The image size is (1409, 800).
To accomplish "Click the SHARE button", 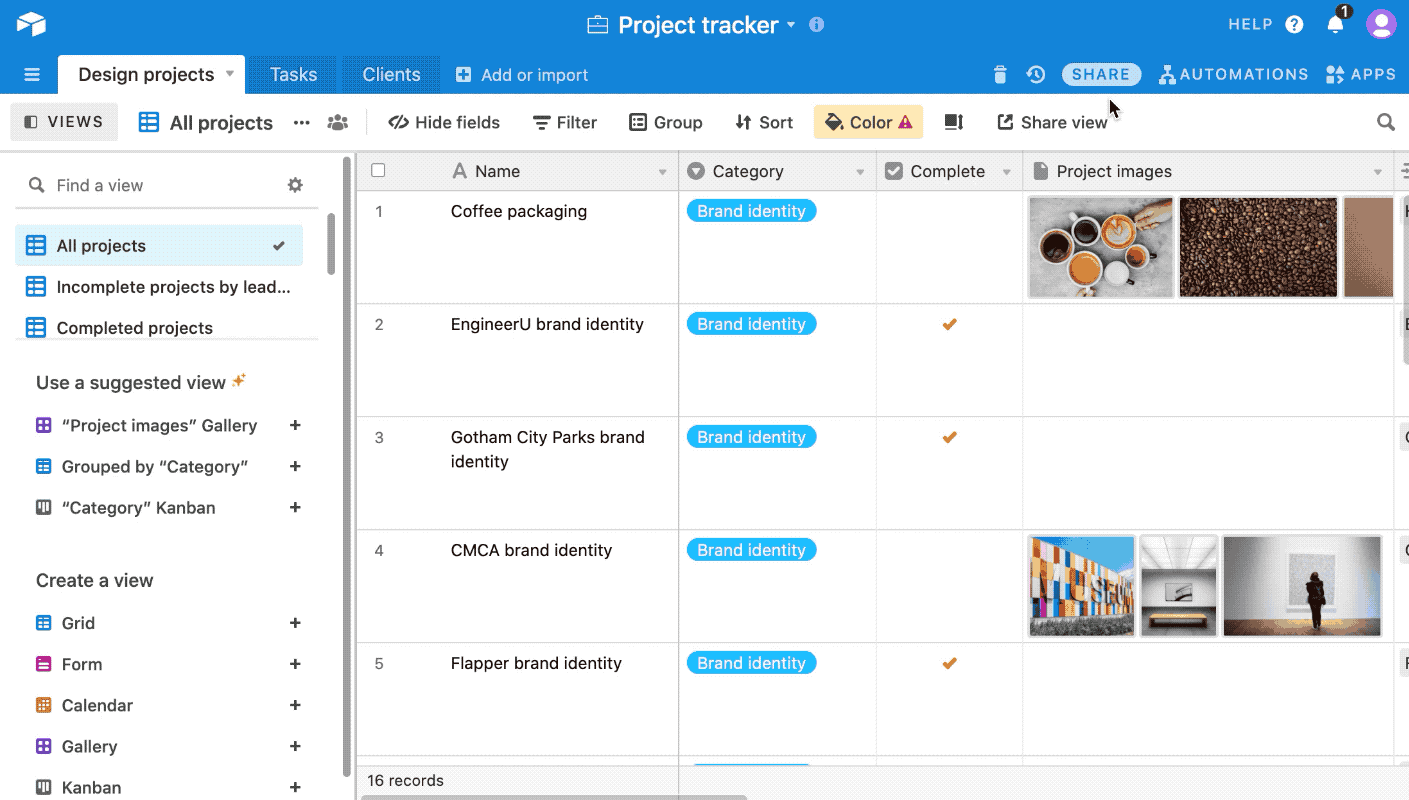I will [x=1100, y=74].
